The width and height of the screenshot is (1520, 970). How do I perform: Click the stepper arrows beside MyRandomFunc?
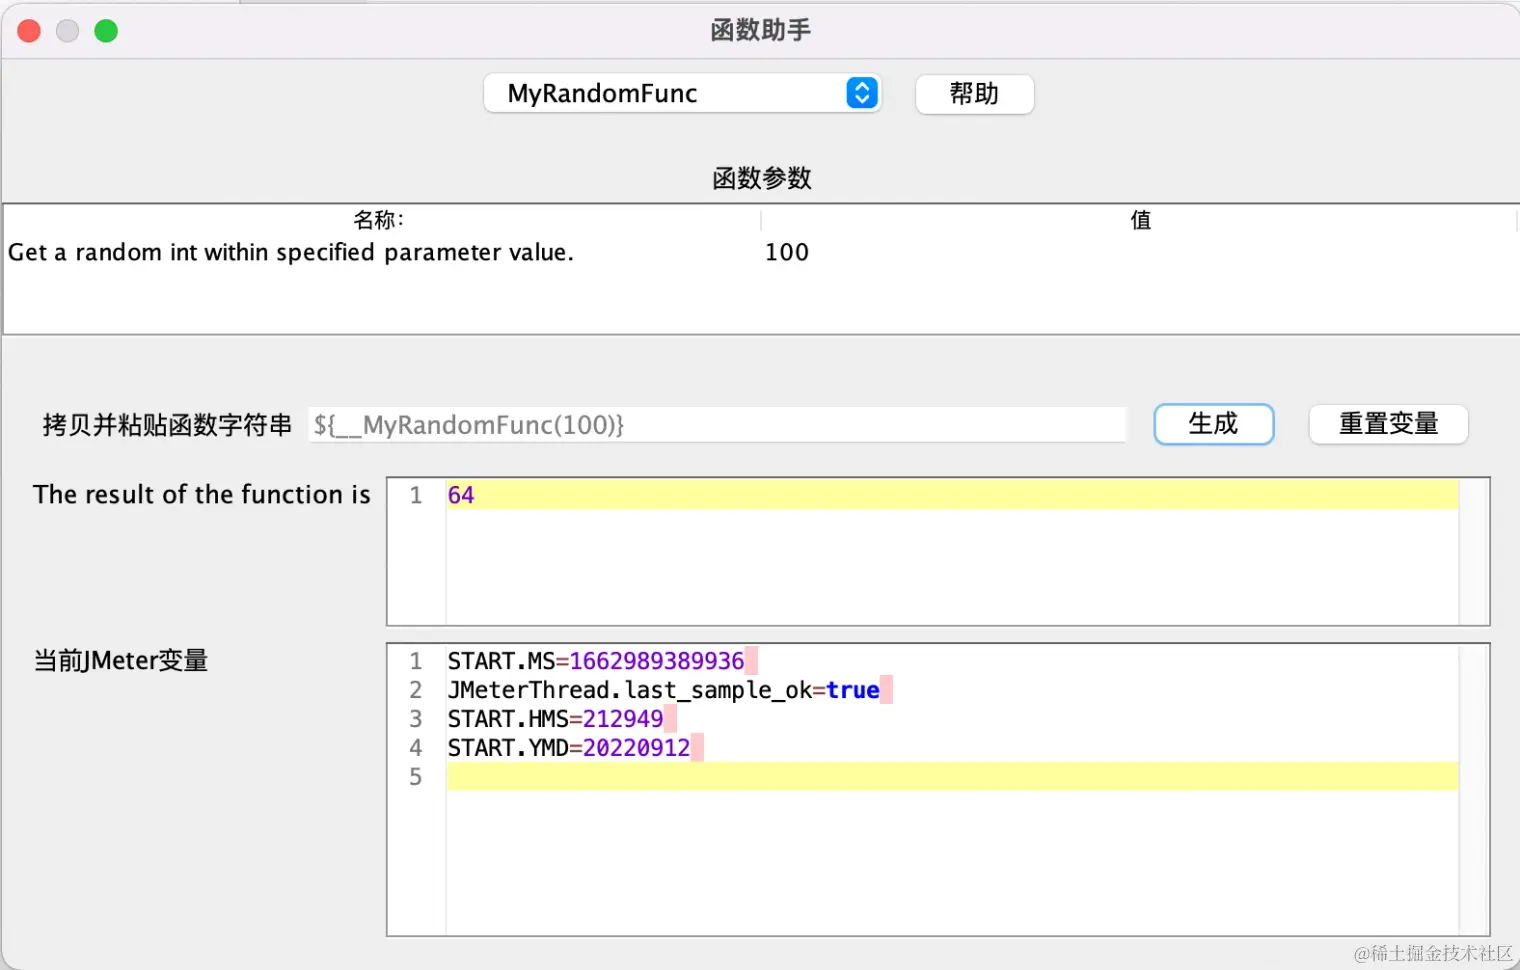(x=860, y=93)
